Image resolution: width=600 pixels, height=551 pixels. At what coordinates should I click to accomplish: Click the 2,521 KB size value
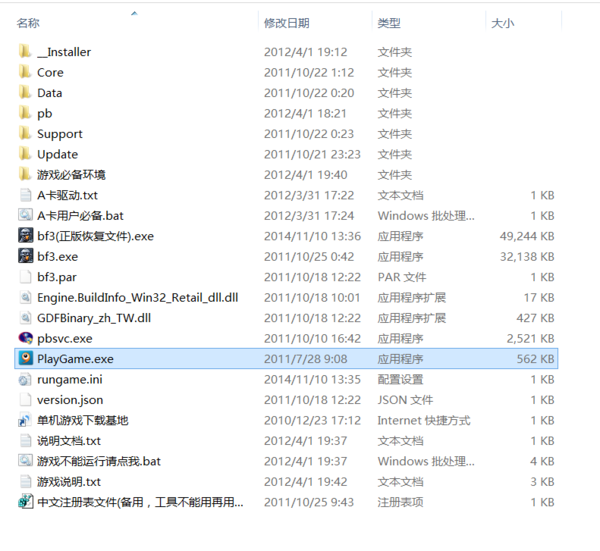click(530, 339)
